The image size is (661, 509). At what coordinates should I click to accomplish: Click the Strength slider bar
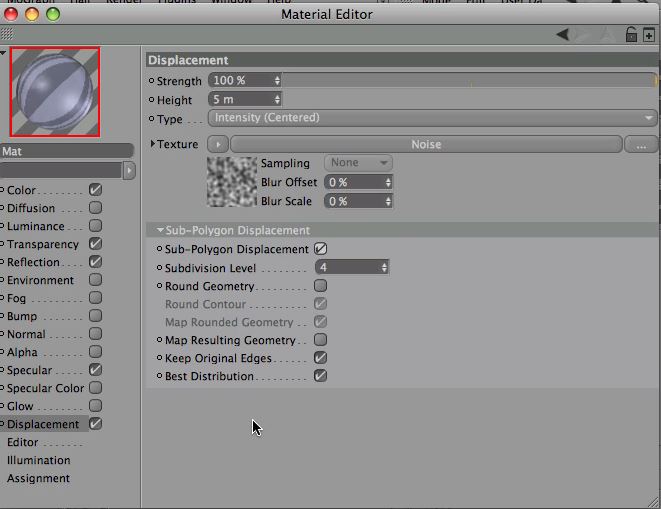pos(469,80)
